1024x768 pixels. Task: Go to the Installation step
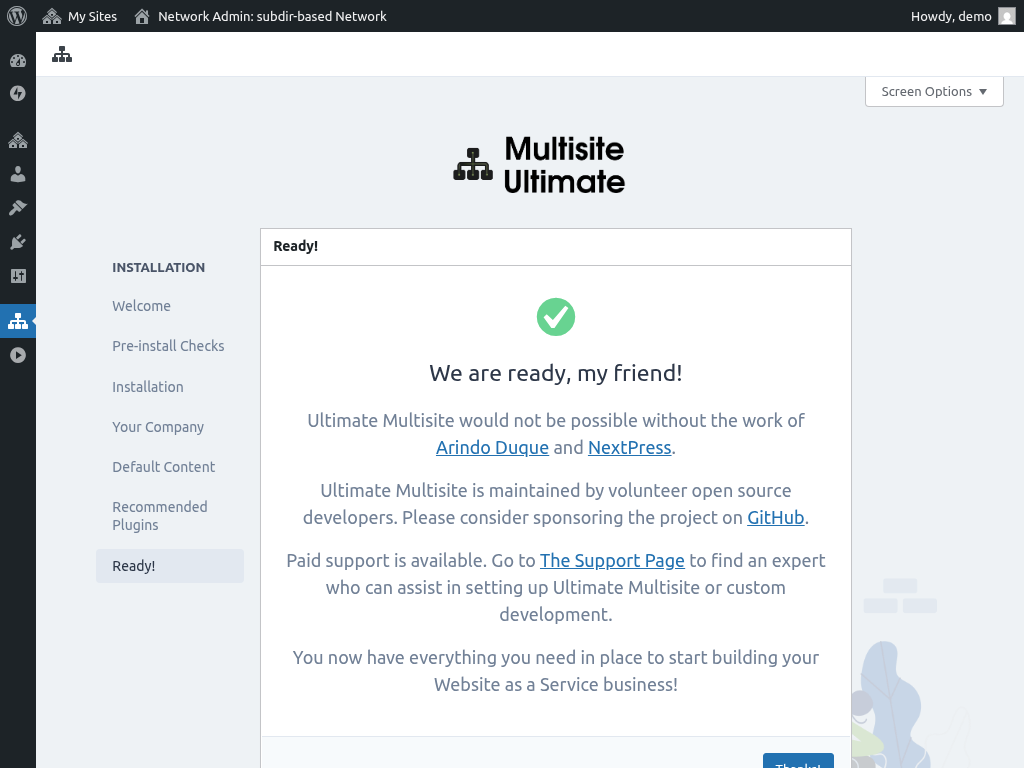[x=148, y=387]
